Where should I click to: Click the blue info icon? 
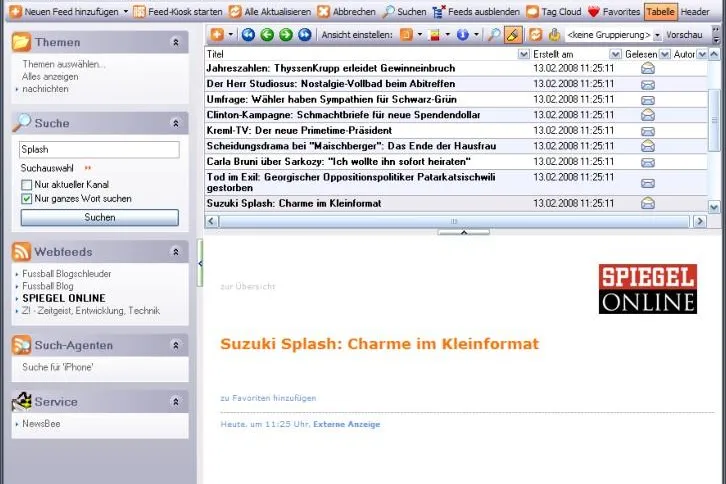tap(462, 34)
